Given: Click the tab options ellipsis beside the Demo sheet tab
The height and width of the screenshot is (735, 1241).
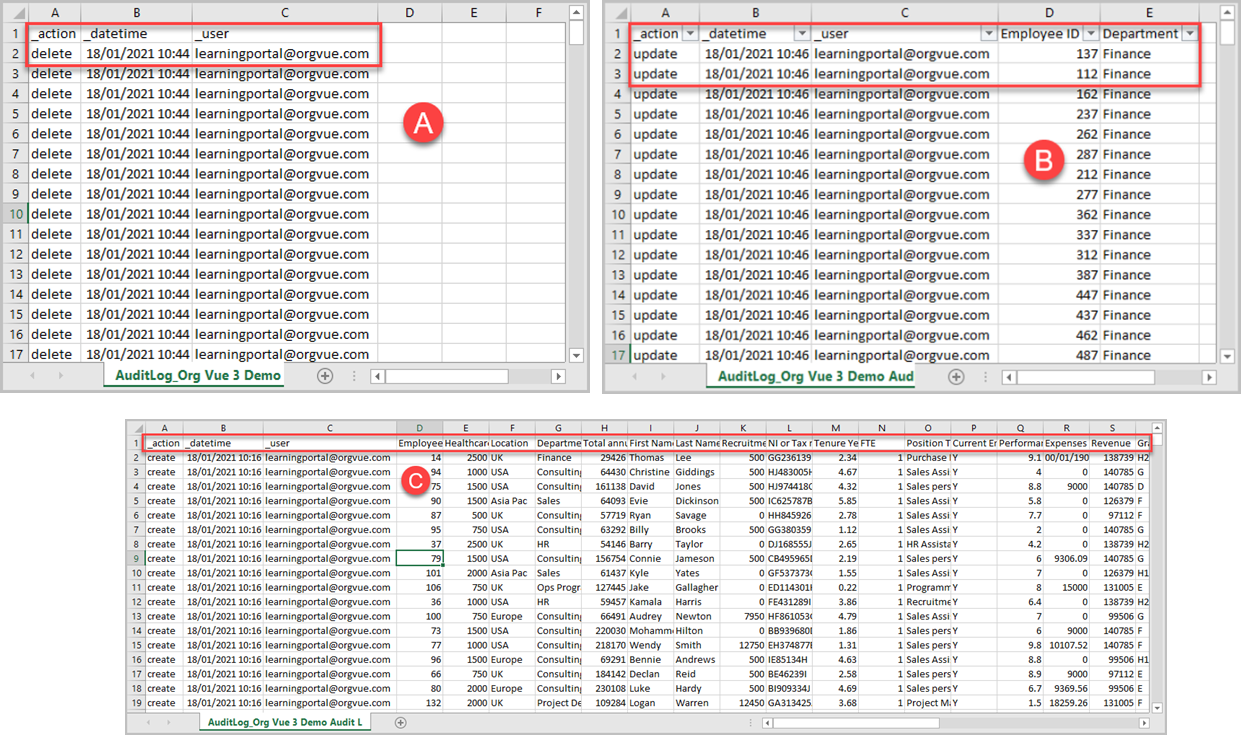Looking at the screenshot, I should click(354, 375).
